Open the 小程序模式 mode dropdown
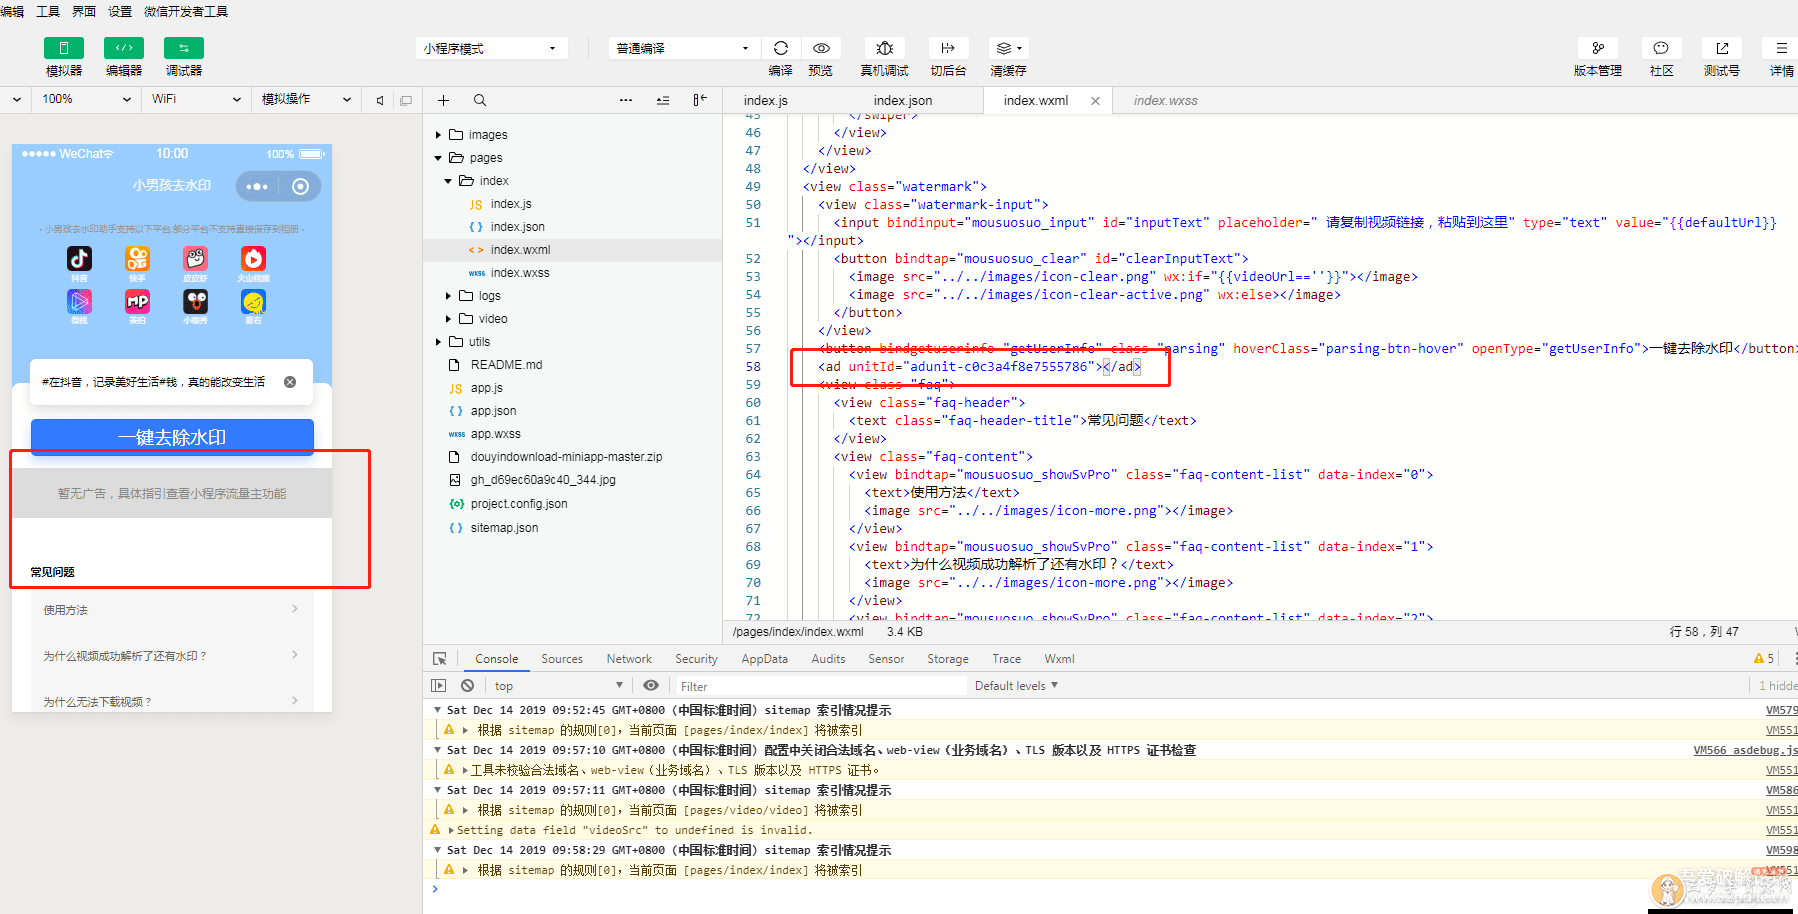Viewport: 1798px width, 914px height. (491, 49)
